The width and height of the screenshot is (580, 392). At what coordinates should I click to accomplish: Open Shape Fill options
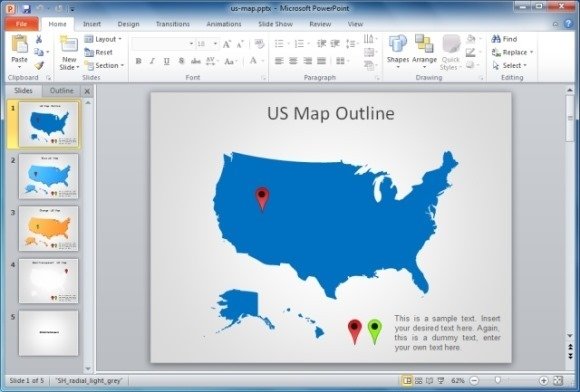[473, 39]
